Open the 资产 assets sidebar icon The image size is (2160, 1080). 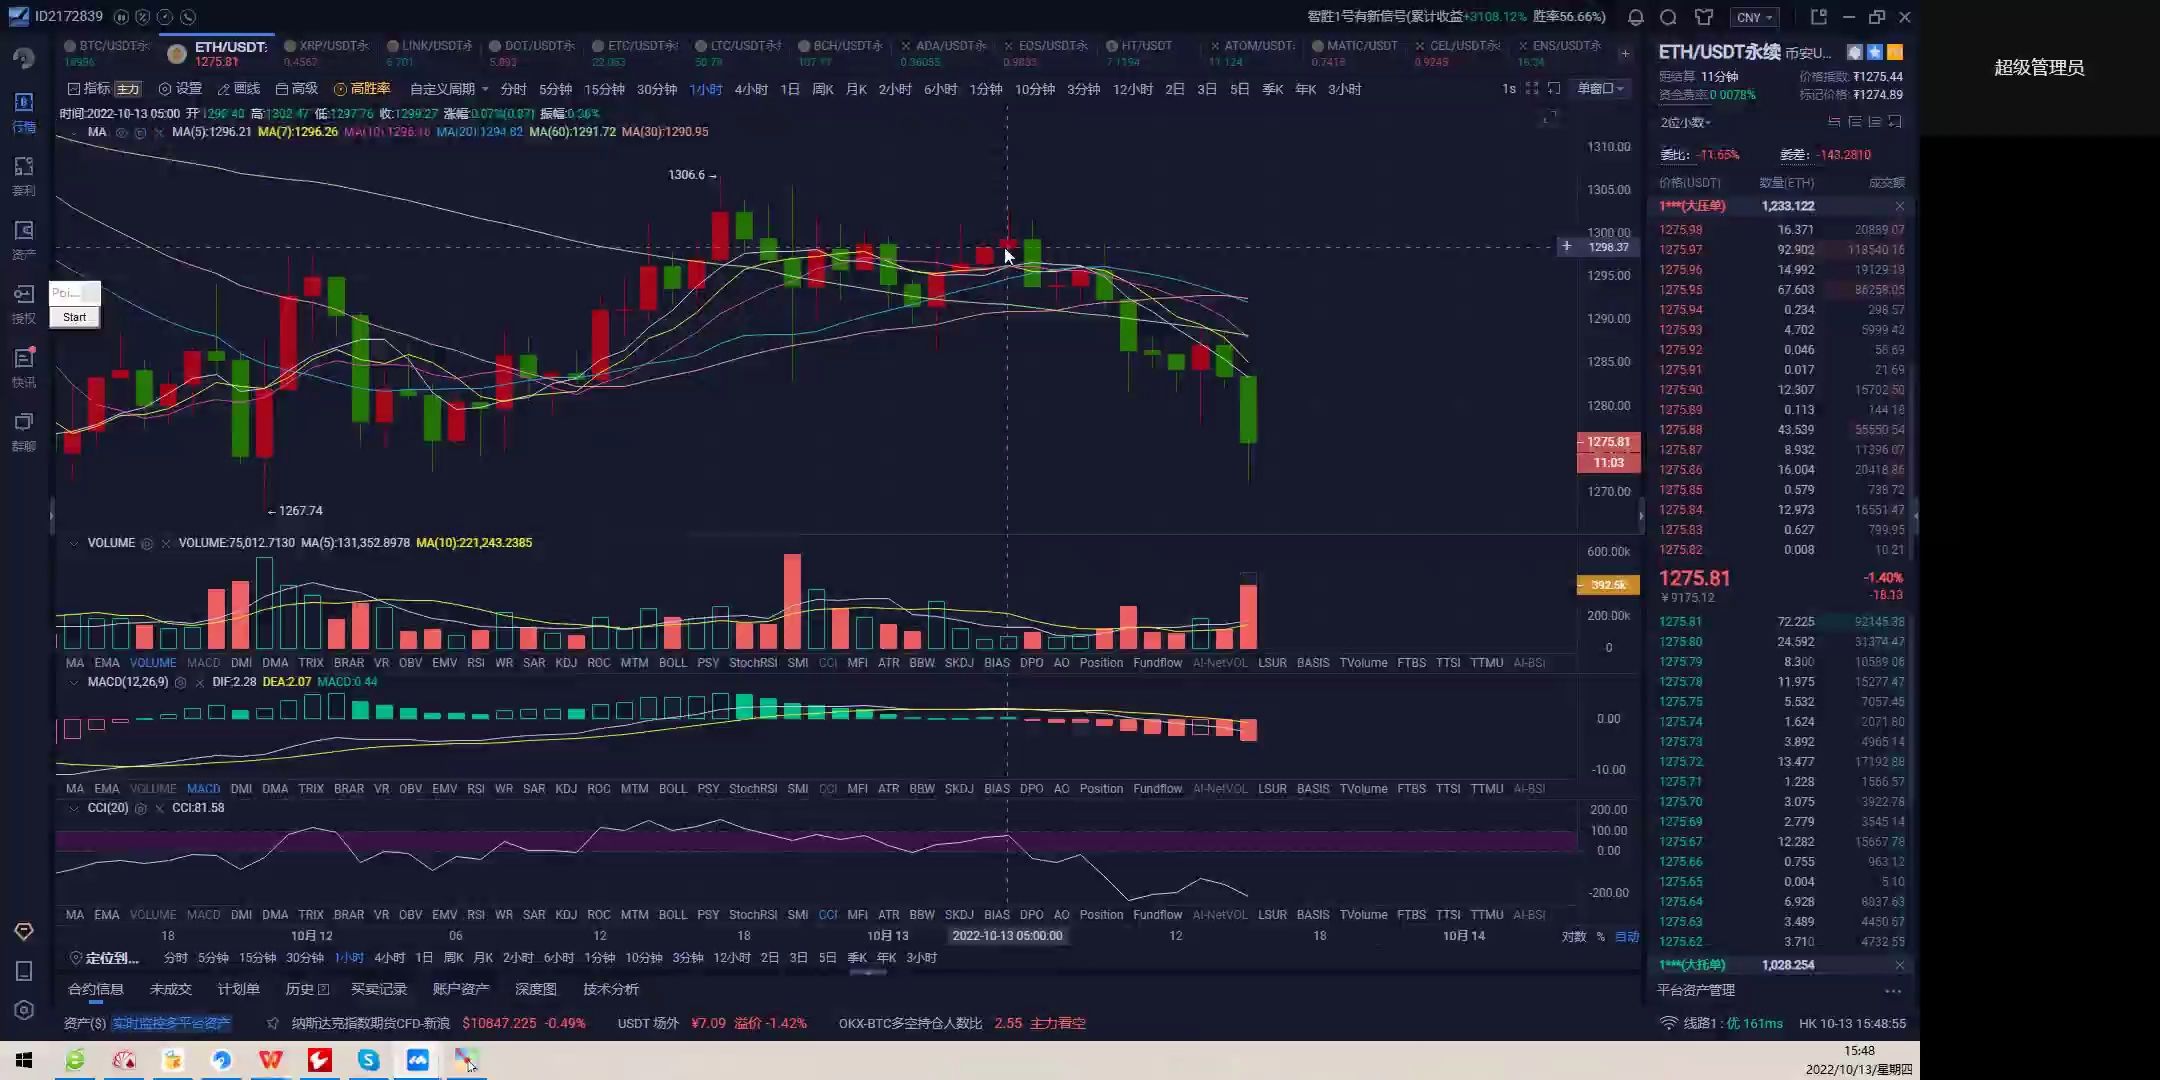(x=24, y=240)
